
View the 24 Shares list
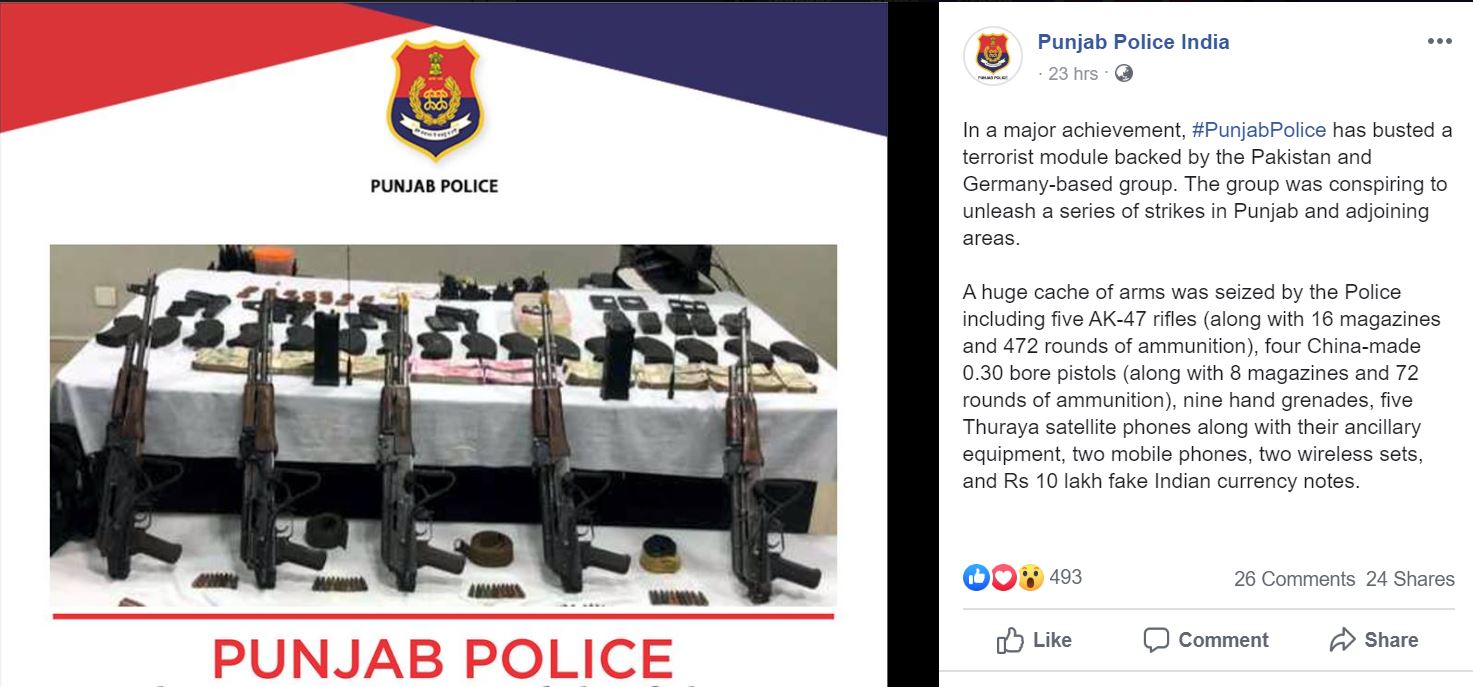(1410, 579)
